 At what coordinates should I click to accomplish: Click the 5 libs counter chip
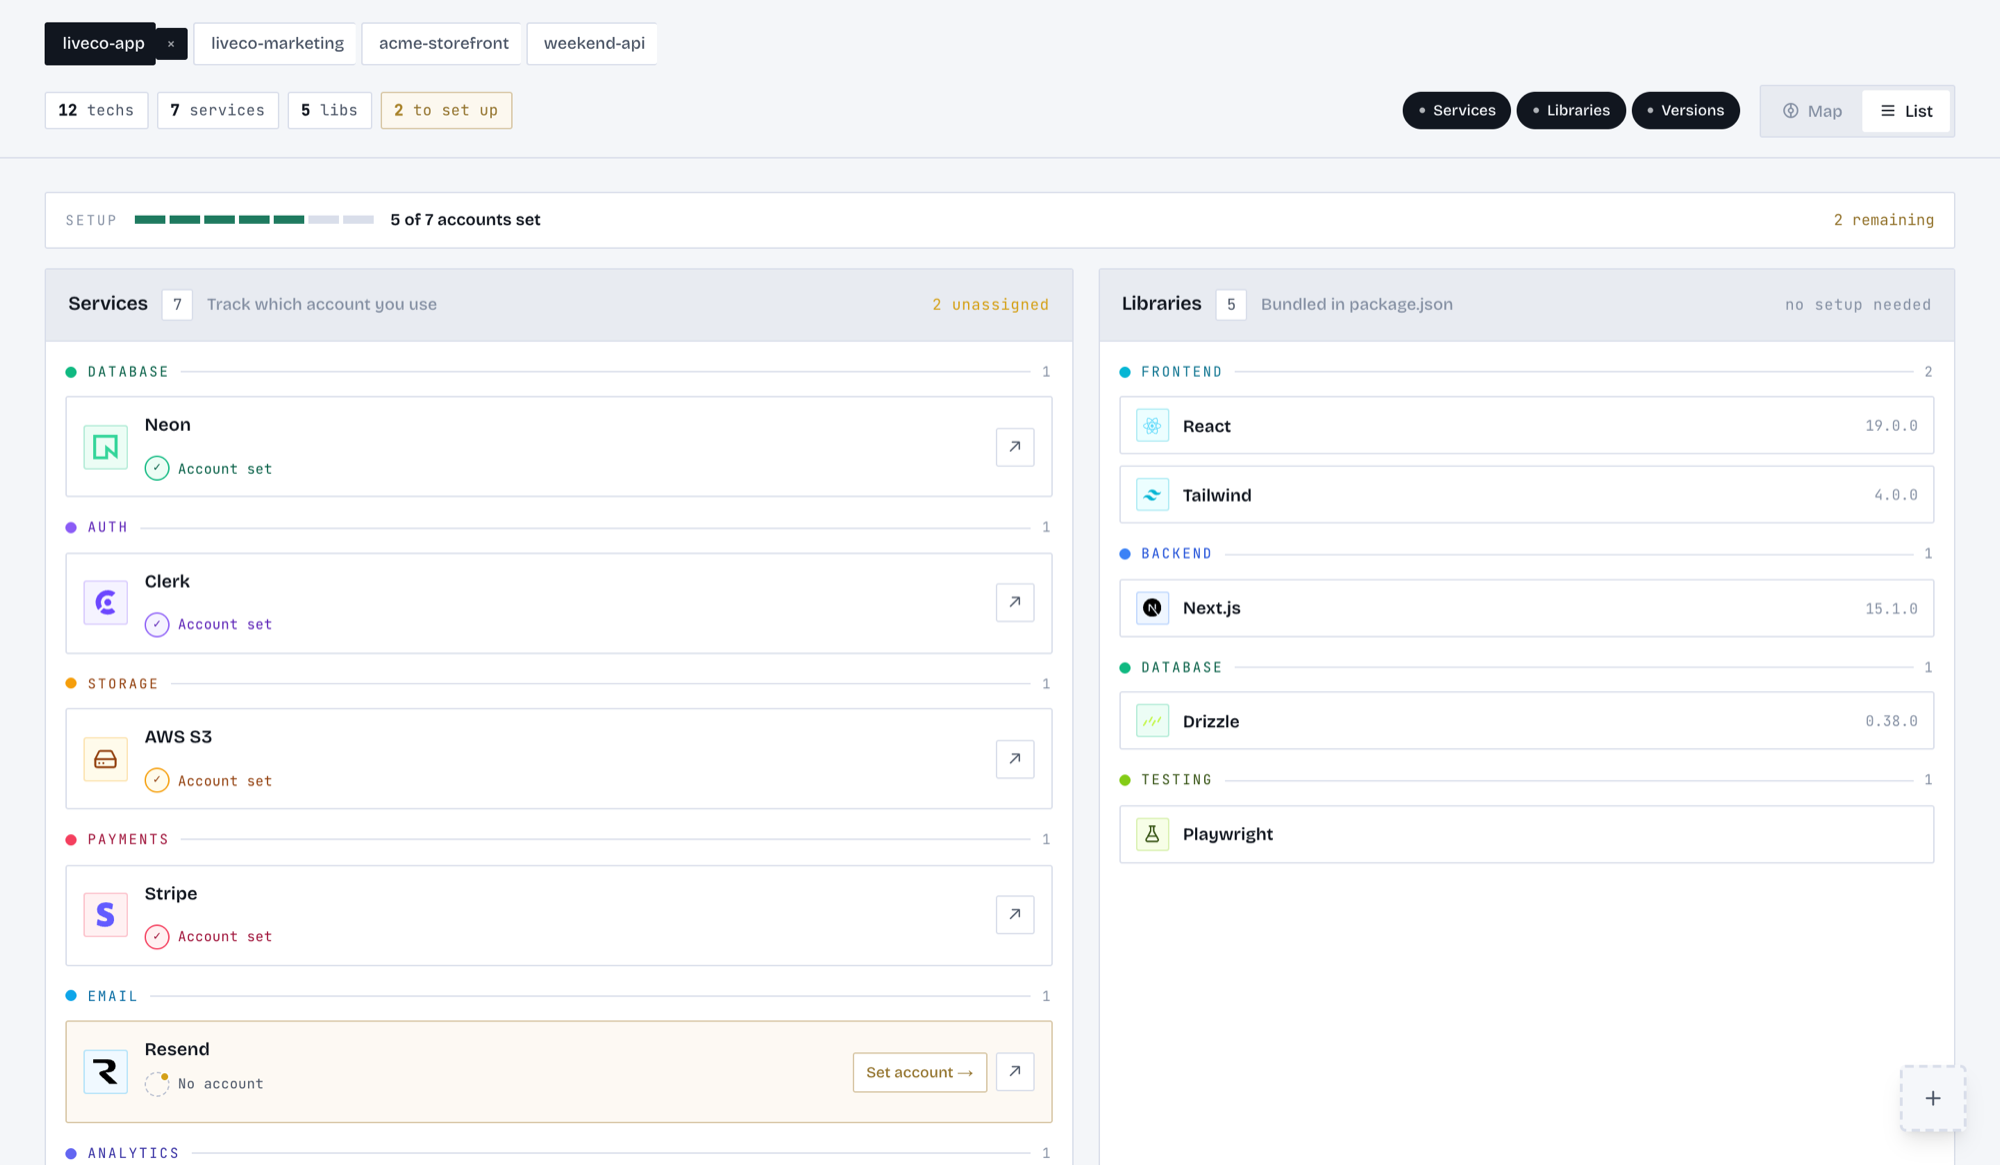[329, 110]
